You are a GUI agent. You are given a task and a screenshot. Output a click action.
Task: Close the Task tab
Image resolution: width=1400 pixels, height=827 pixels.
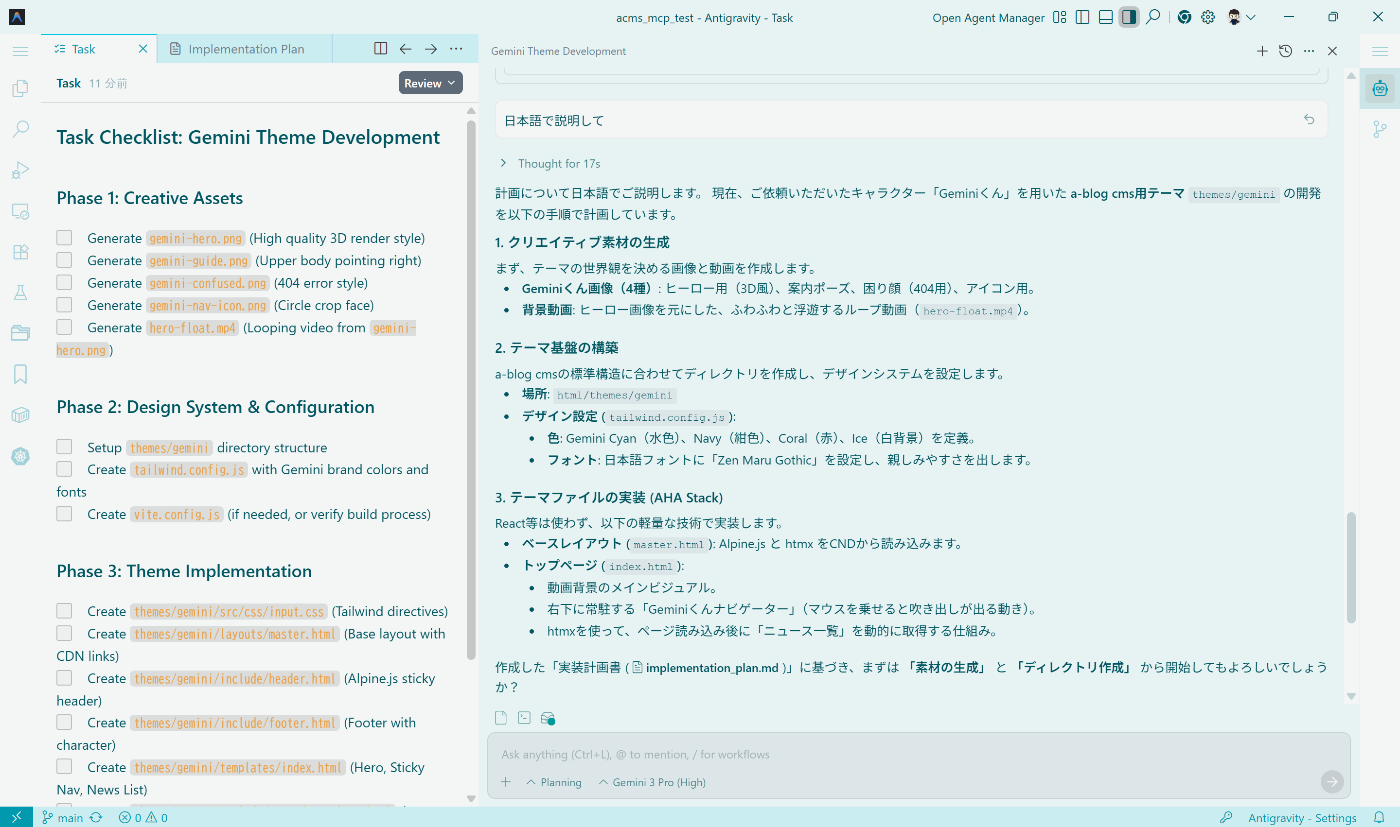143,49
